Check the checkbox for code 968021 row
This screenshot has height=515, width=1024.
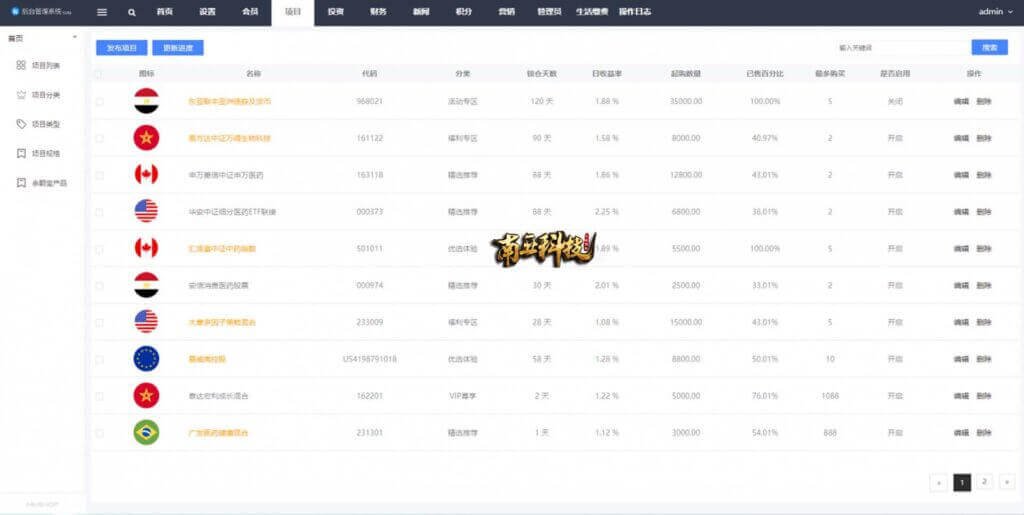(x=99, y=102)
